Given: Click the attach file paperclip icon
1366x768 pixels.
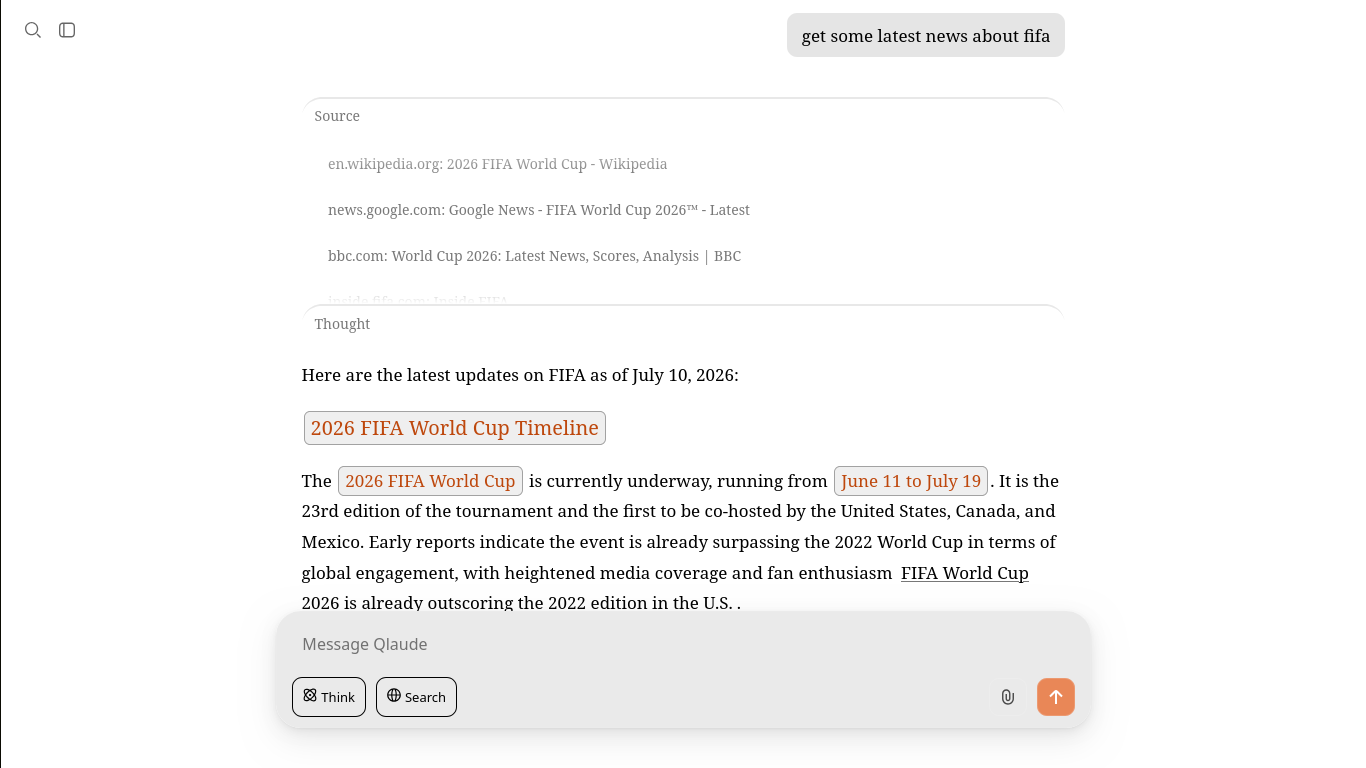Looking at the screenshot, I should (x=1007, y=697).
